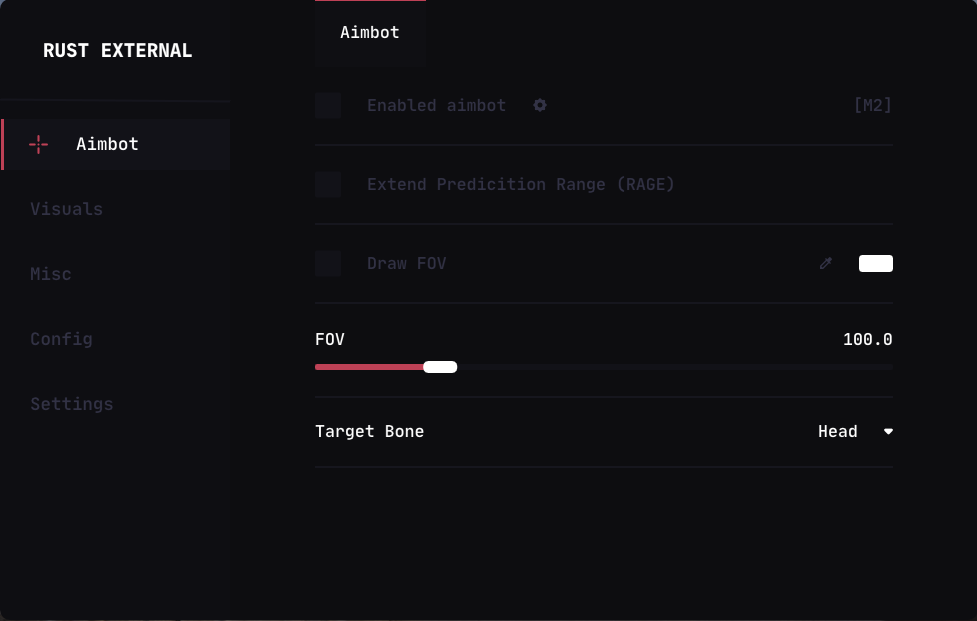The image size is (977, 621).
Task: Select the Aimbot label in the sidebar
Action: click(107, 144)
